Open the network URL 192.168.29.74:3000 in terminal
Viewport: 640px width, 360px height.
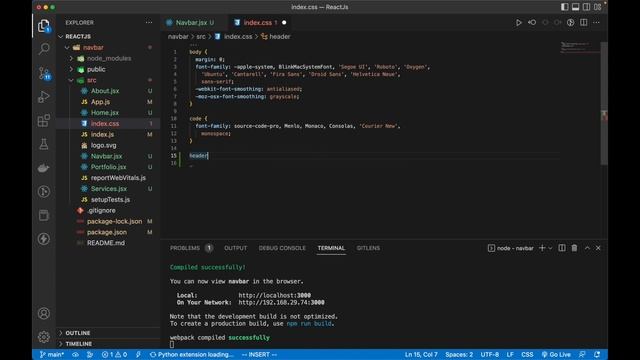[282, 302]
